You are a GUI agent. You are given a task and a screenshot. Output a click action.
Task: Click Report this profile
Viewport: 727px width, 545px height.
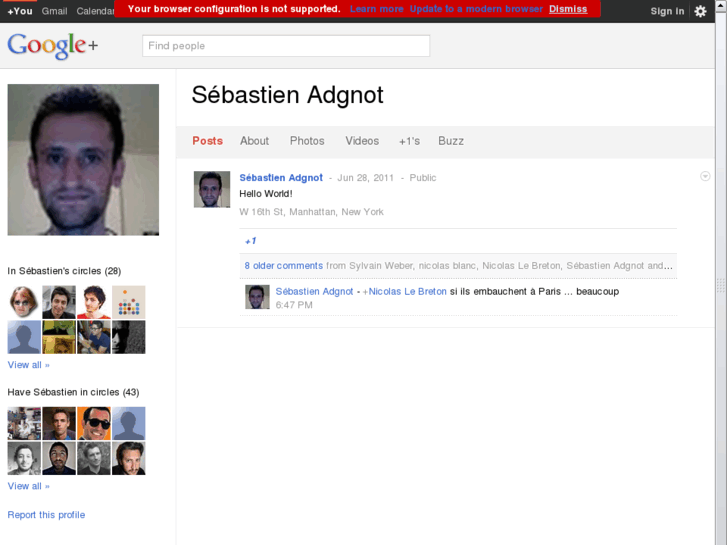(x=46, y=515)
